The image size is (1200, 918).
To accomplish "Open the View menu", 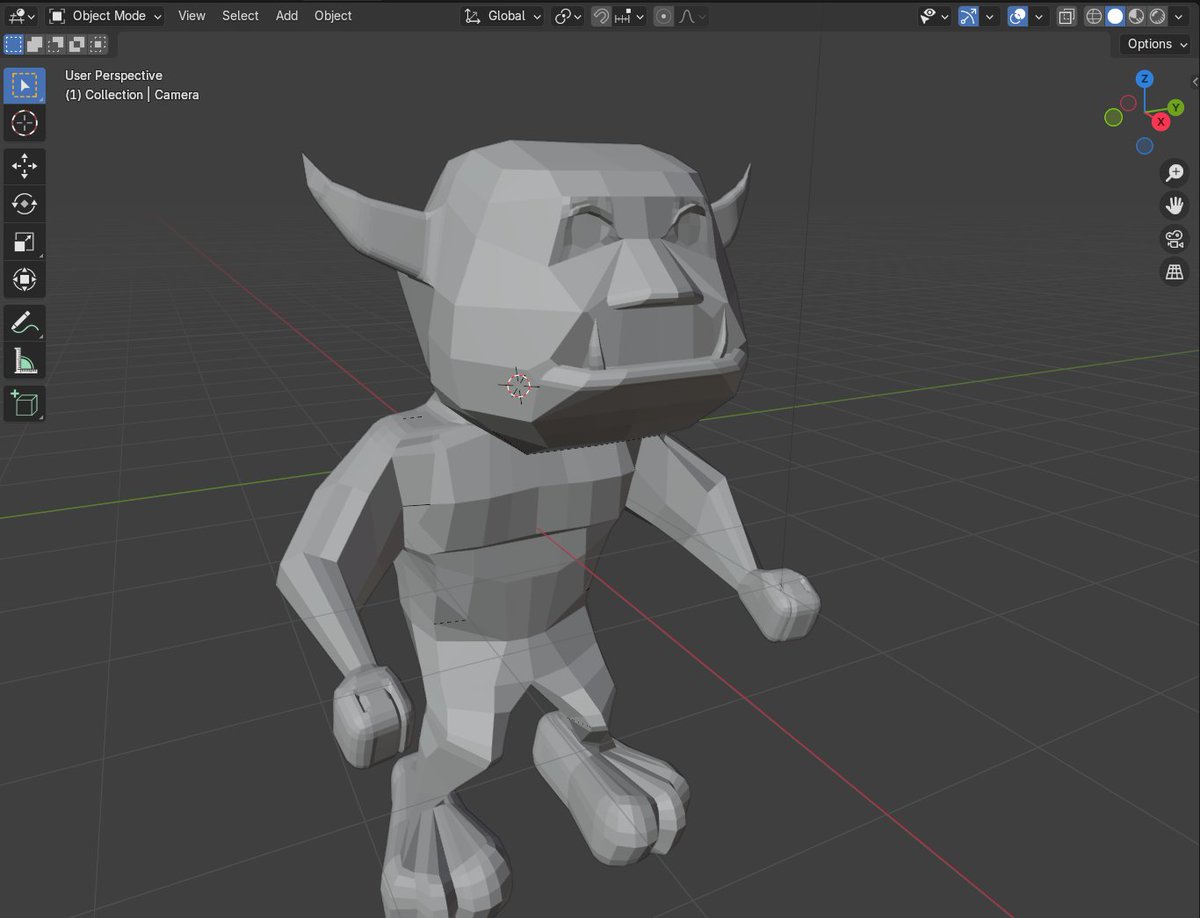I will click(191, 16).
